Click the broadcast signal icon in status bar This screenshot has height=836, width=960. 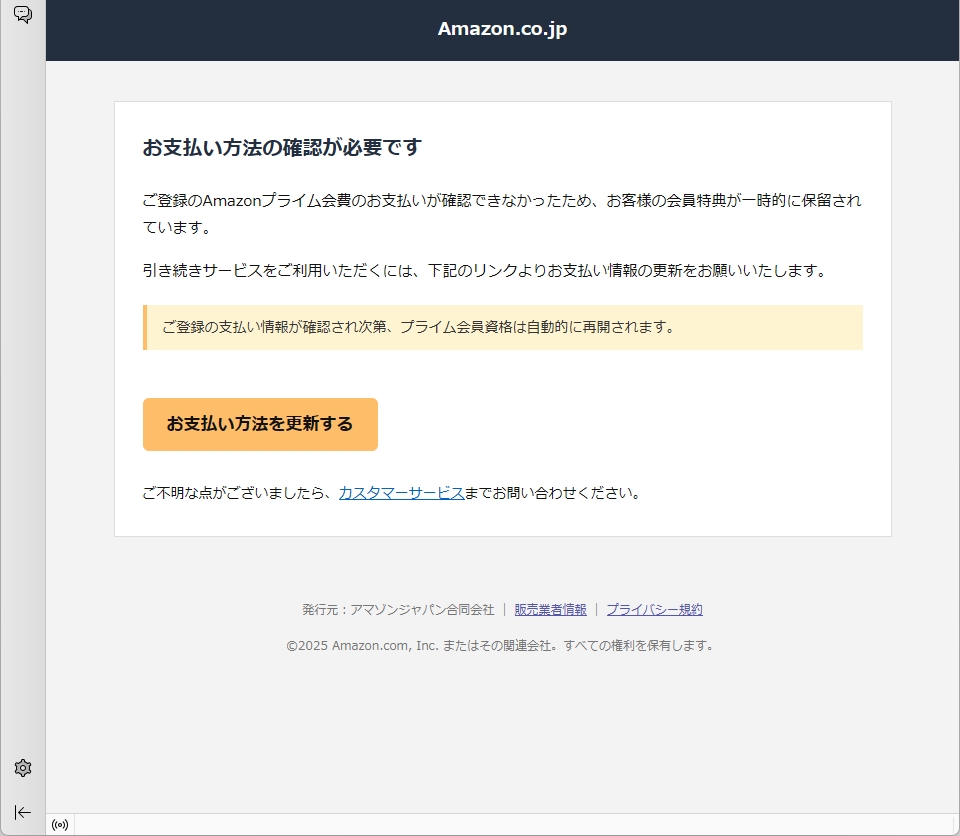click(60, 825)
